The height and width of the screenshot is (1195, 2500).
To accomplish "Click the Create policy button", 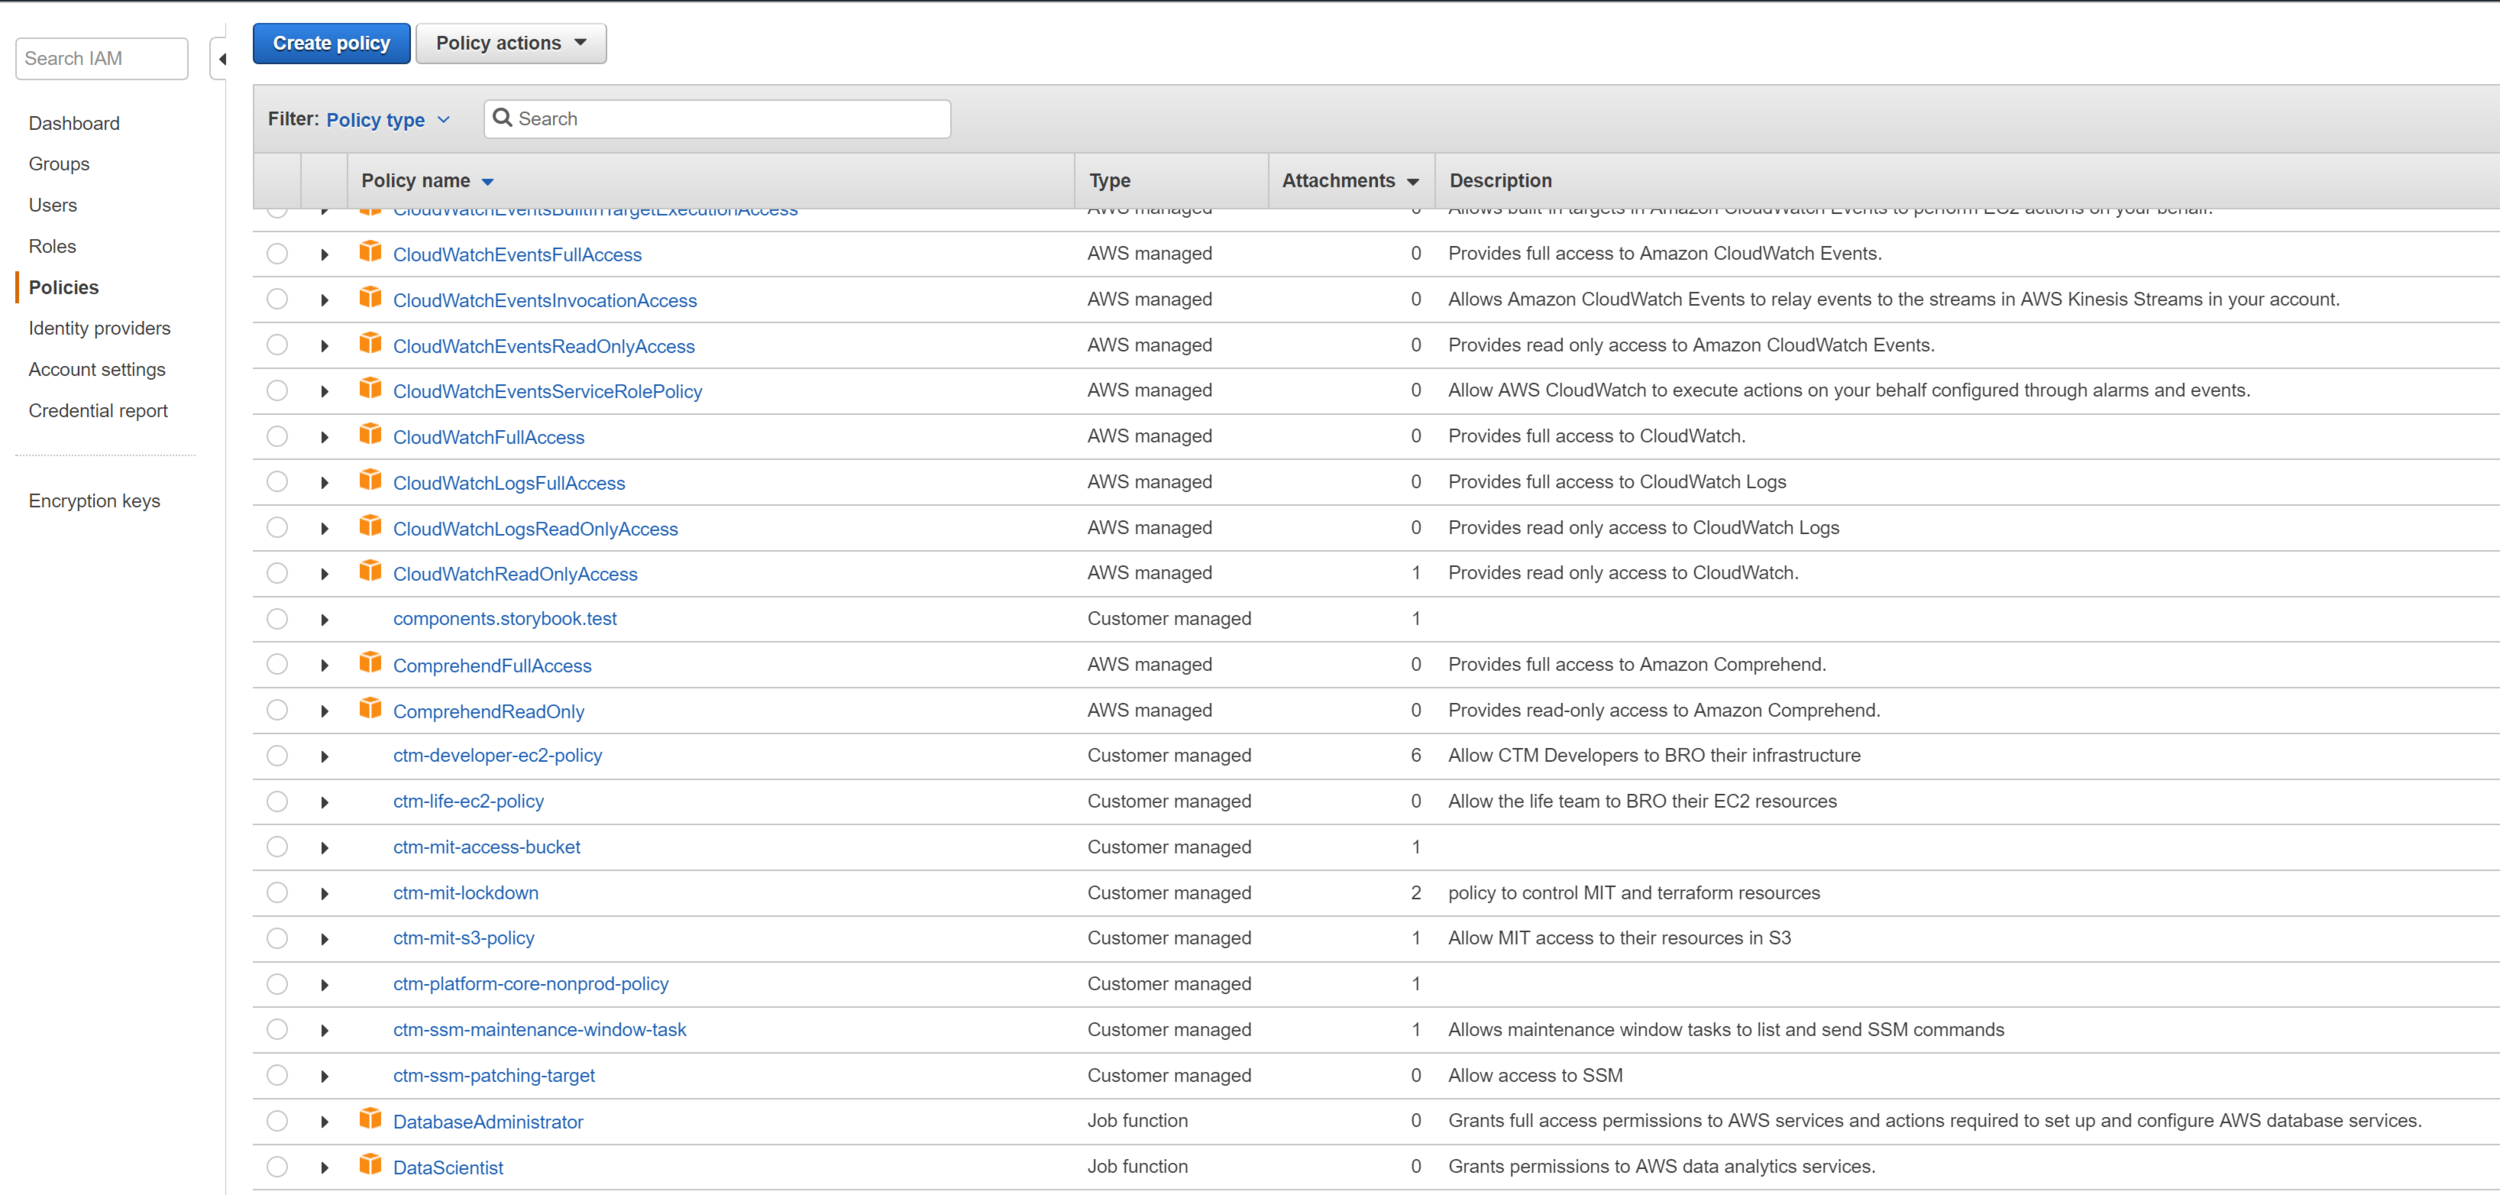I will click(331, 43).
